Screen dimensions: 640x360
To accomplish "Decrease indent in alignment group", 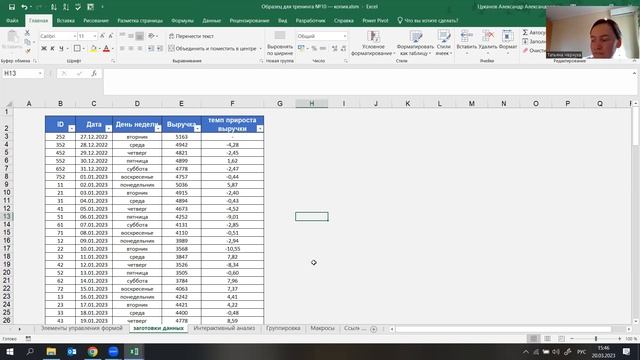I will tap(151, 49).
